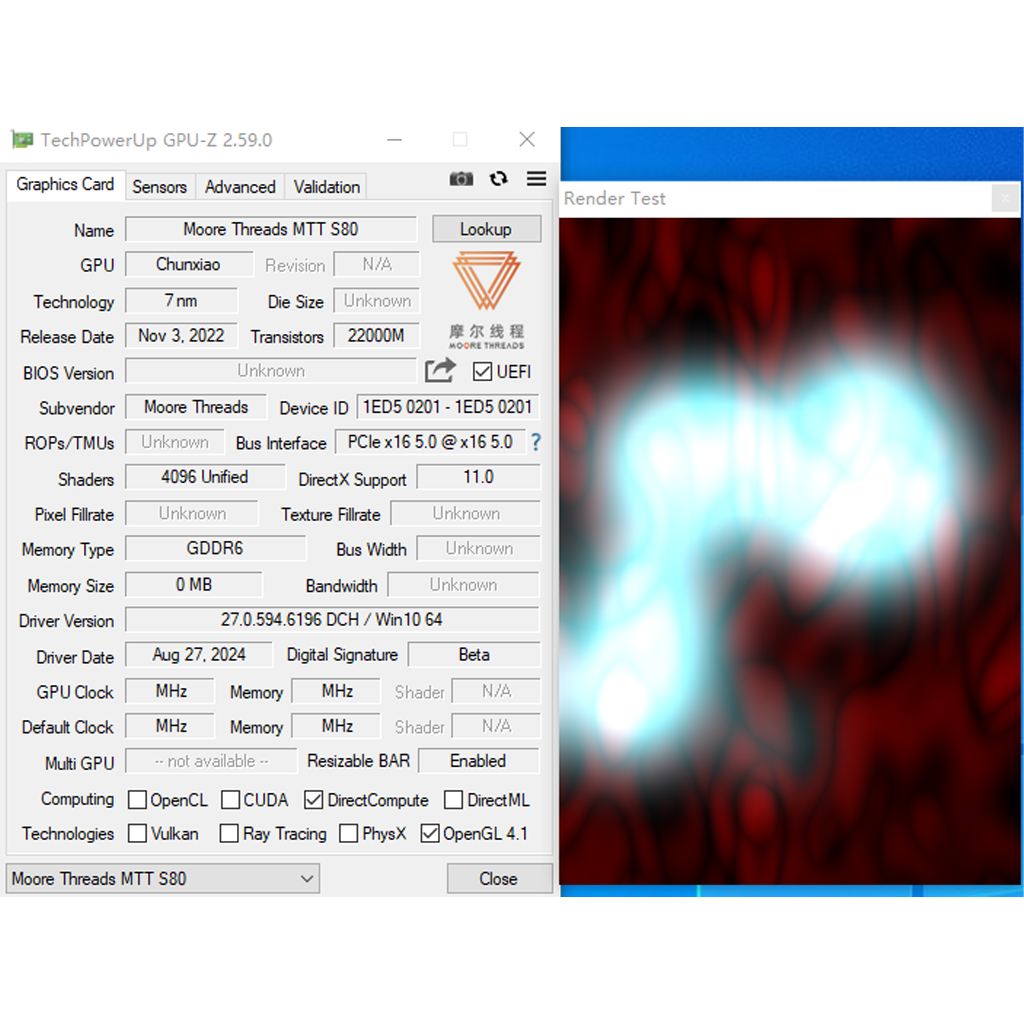This screenshot has width=1024, height=1024.
Task: Click the Driver Version field
Action: (331, 620)
